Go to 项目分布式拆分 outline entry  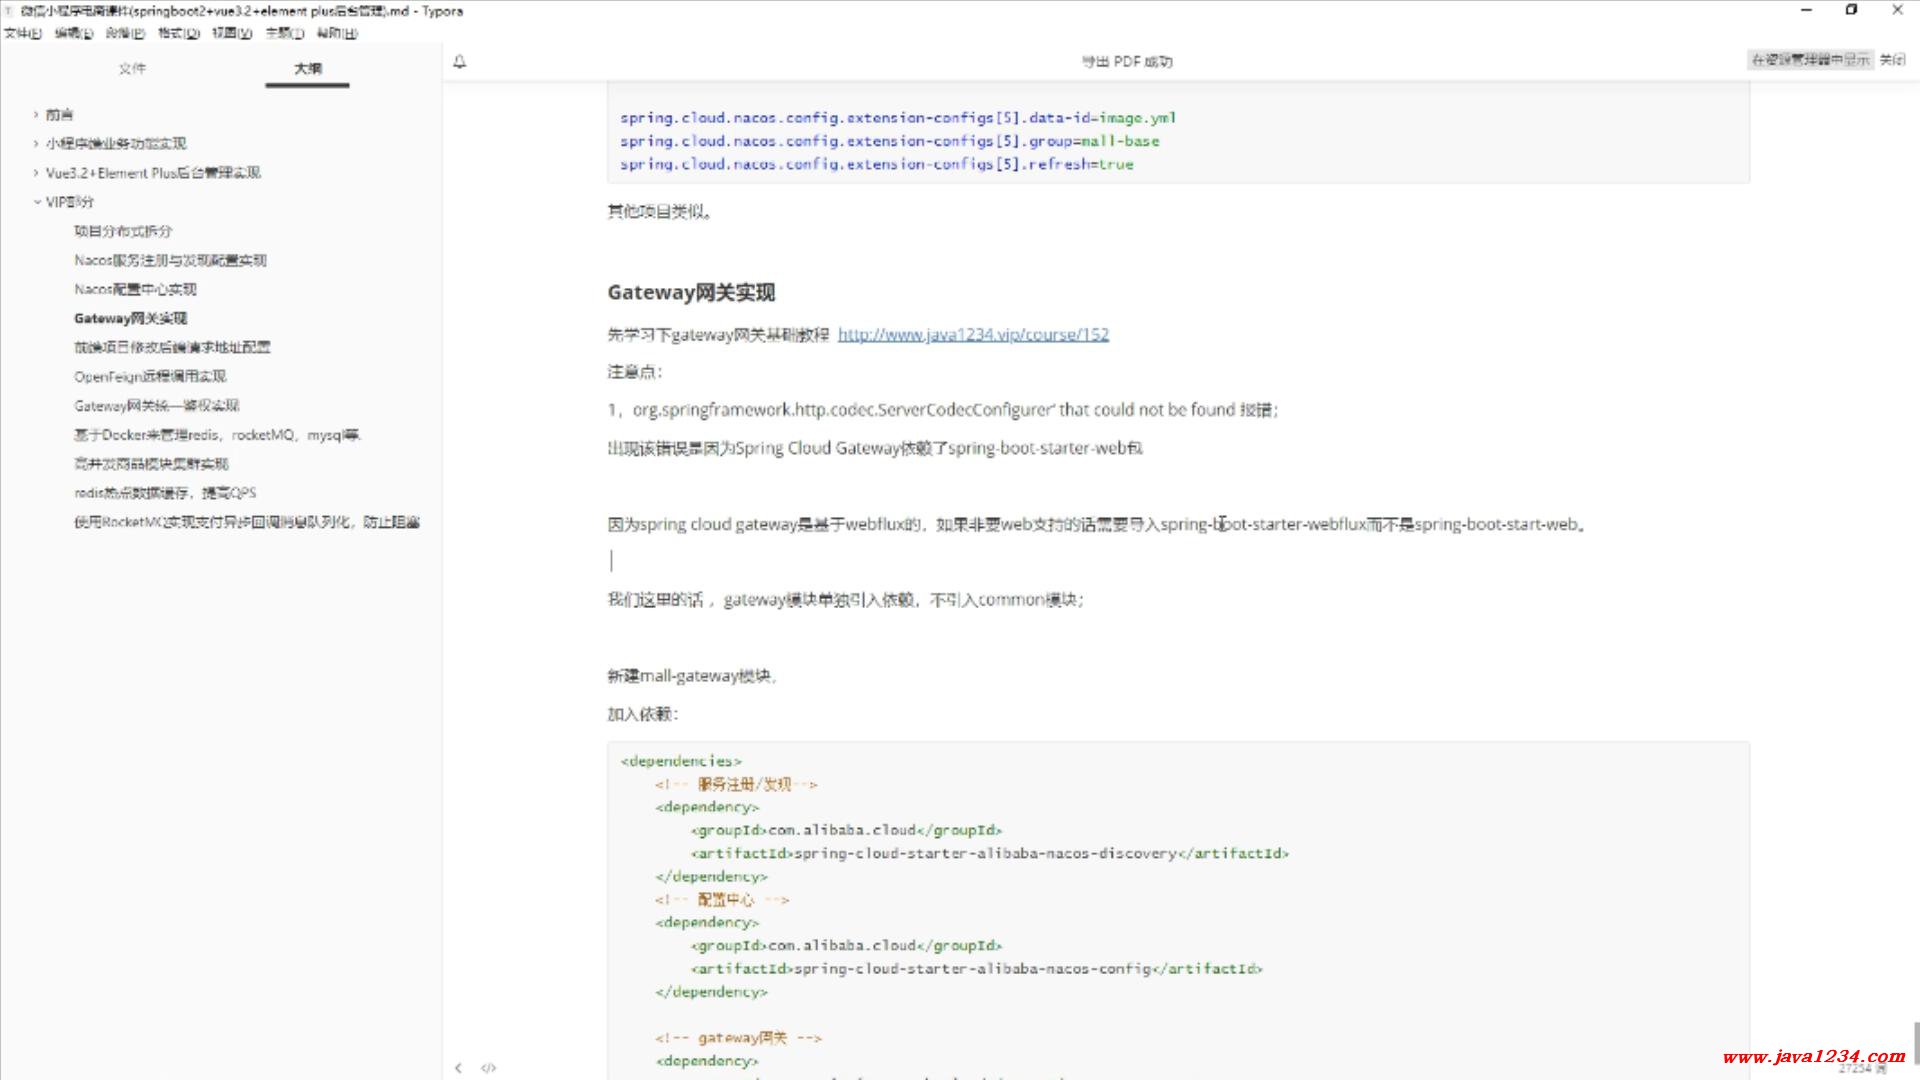coord(123,231)
